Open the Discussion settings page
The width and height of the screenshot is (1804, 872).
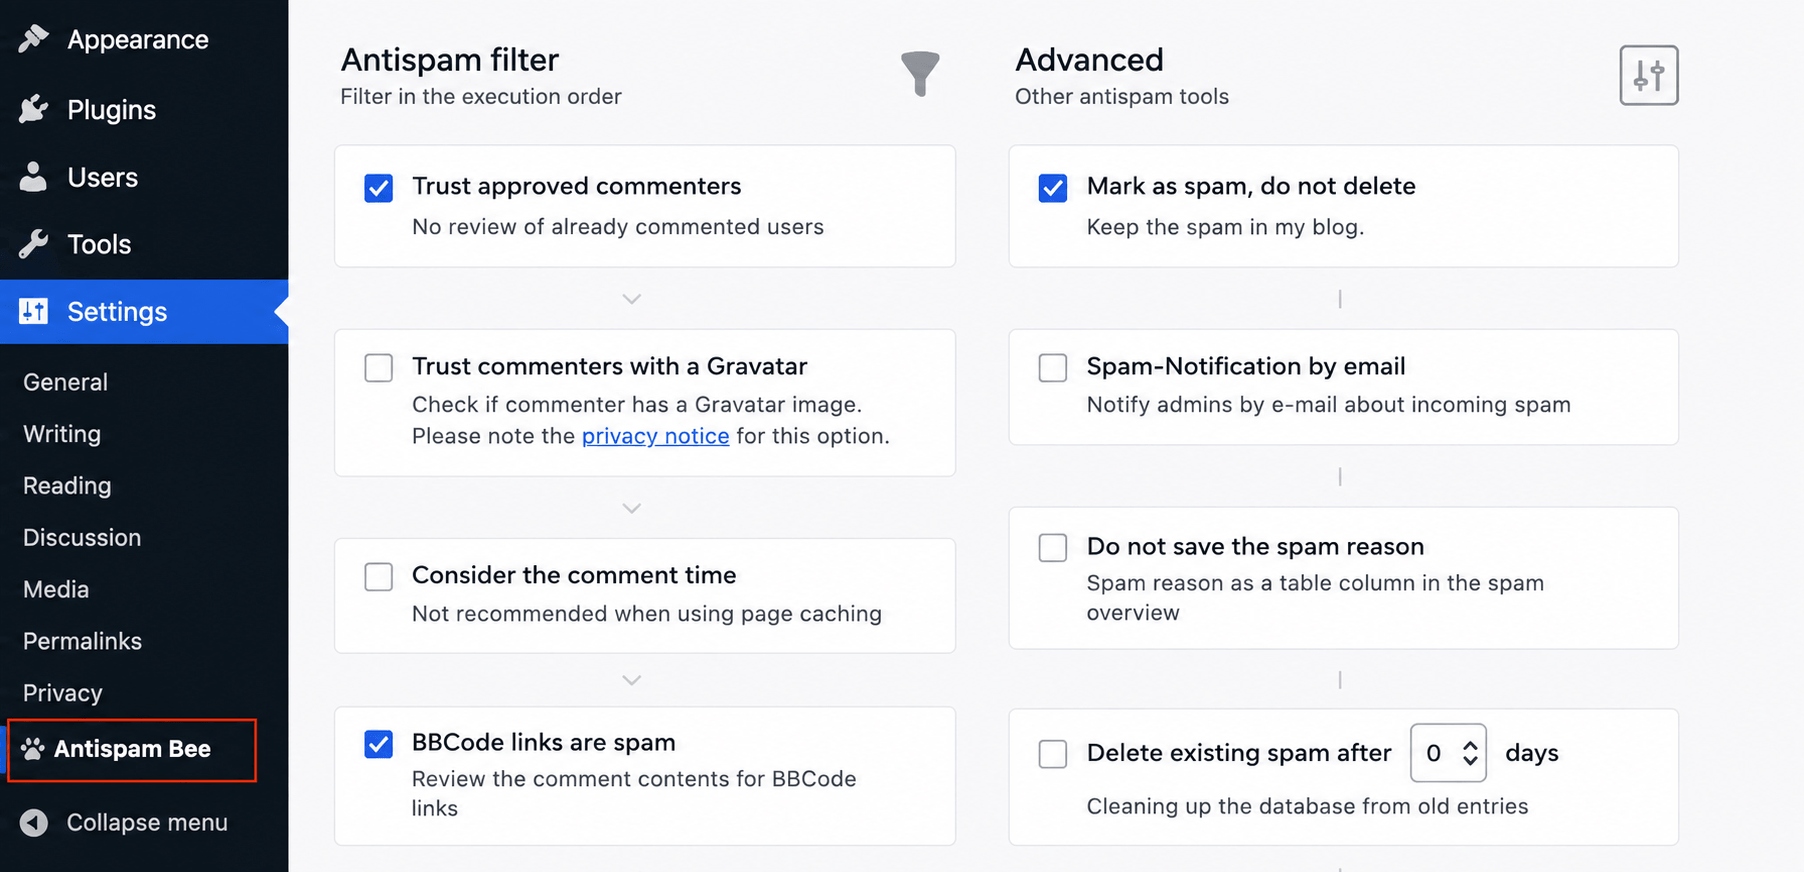pos(82,537)
